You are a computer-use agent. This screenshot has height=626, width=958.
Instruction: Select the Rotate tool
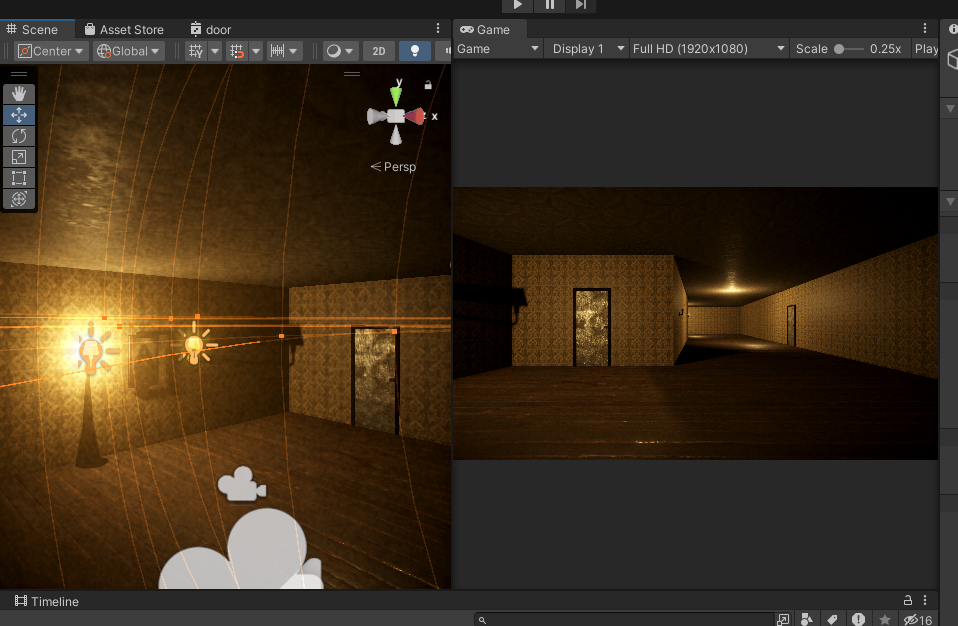tap(19, 135)
